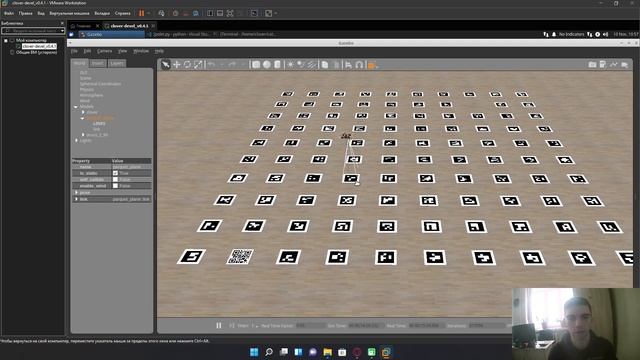Expand the Lights tree node
The width and height of the screenshot is (640, 360).
point(76,140)
